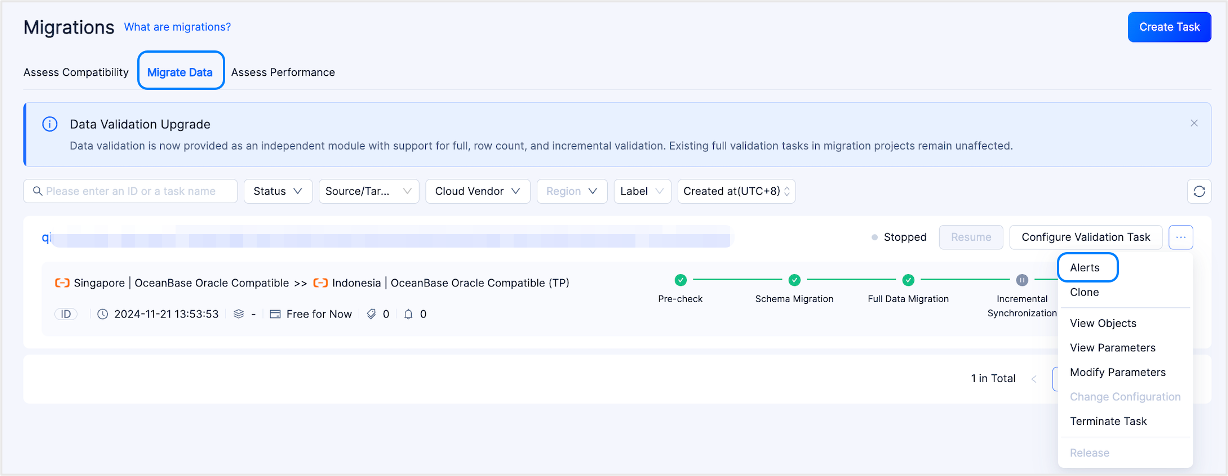The width and height of the screenshot is (1228, 476).
Task: Open the Label filter dropdown
Action: [641, 191]
